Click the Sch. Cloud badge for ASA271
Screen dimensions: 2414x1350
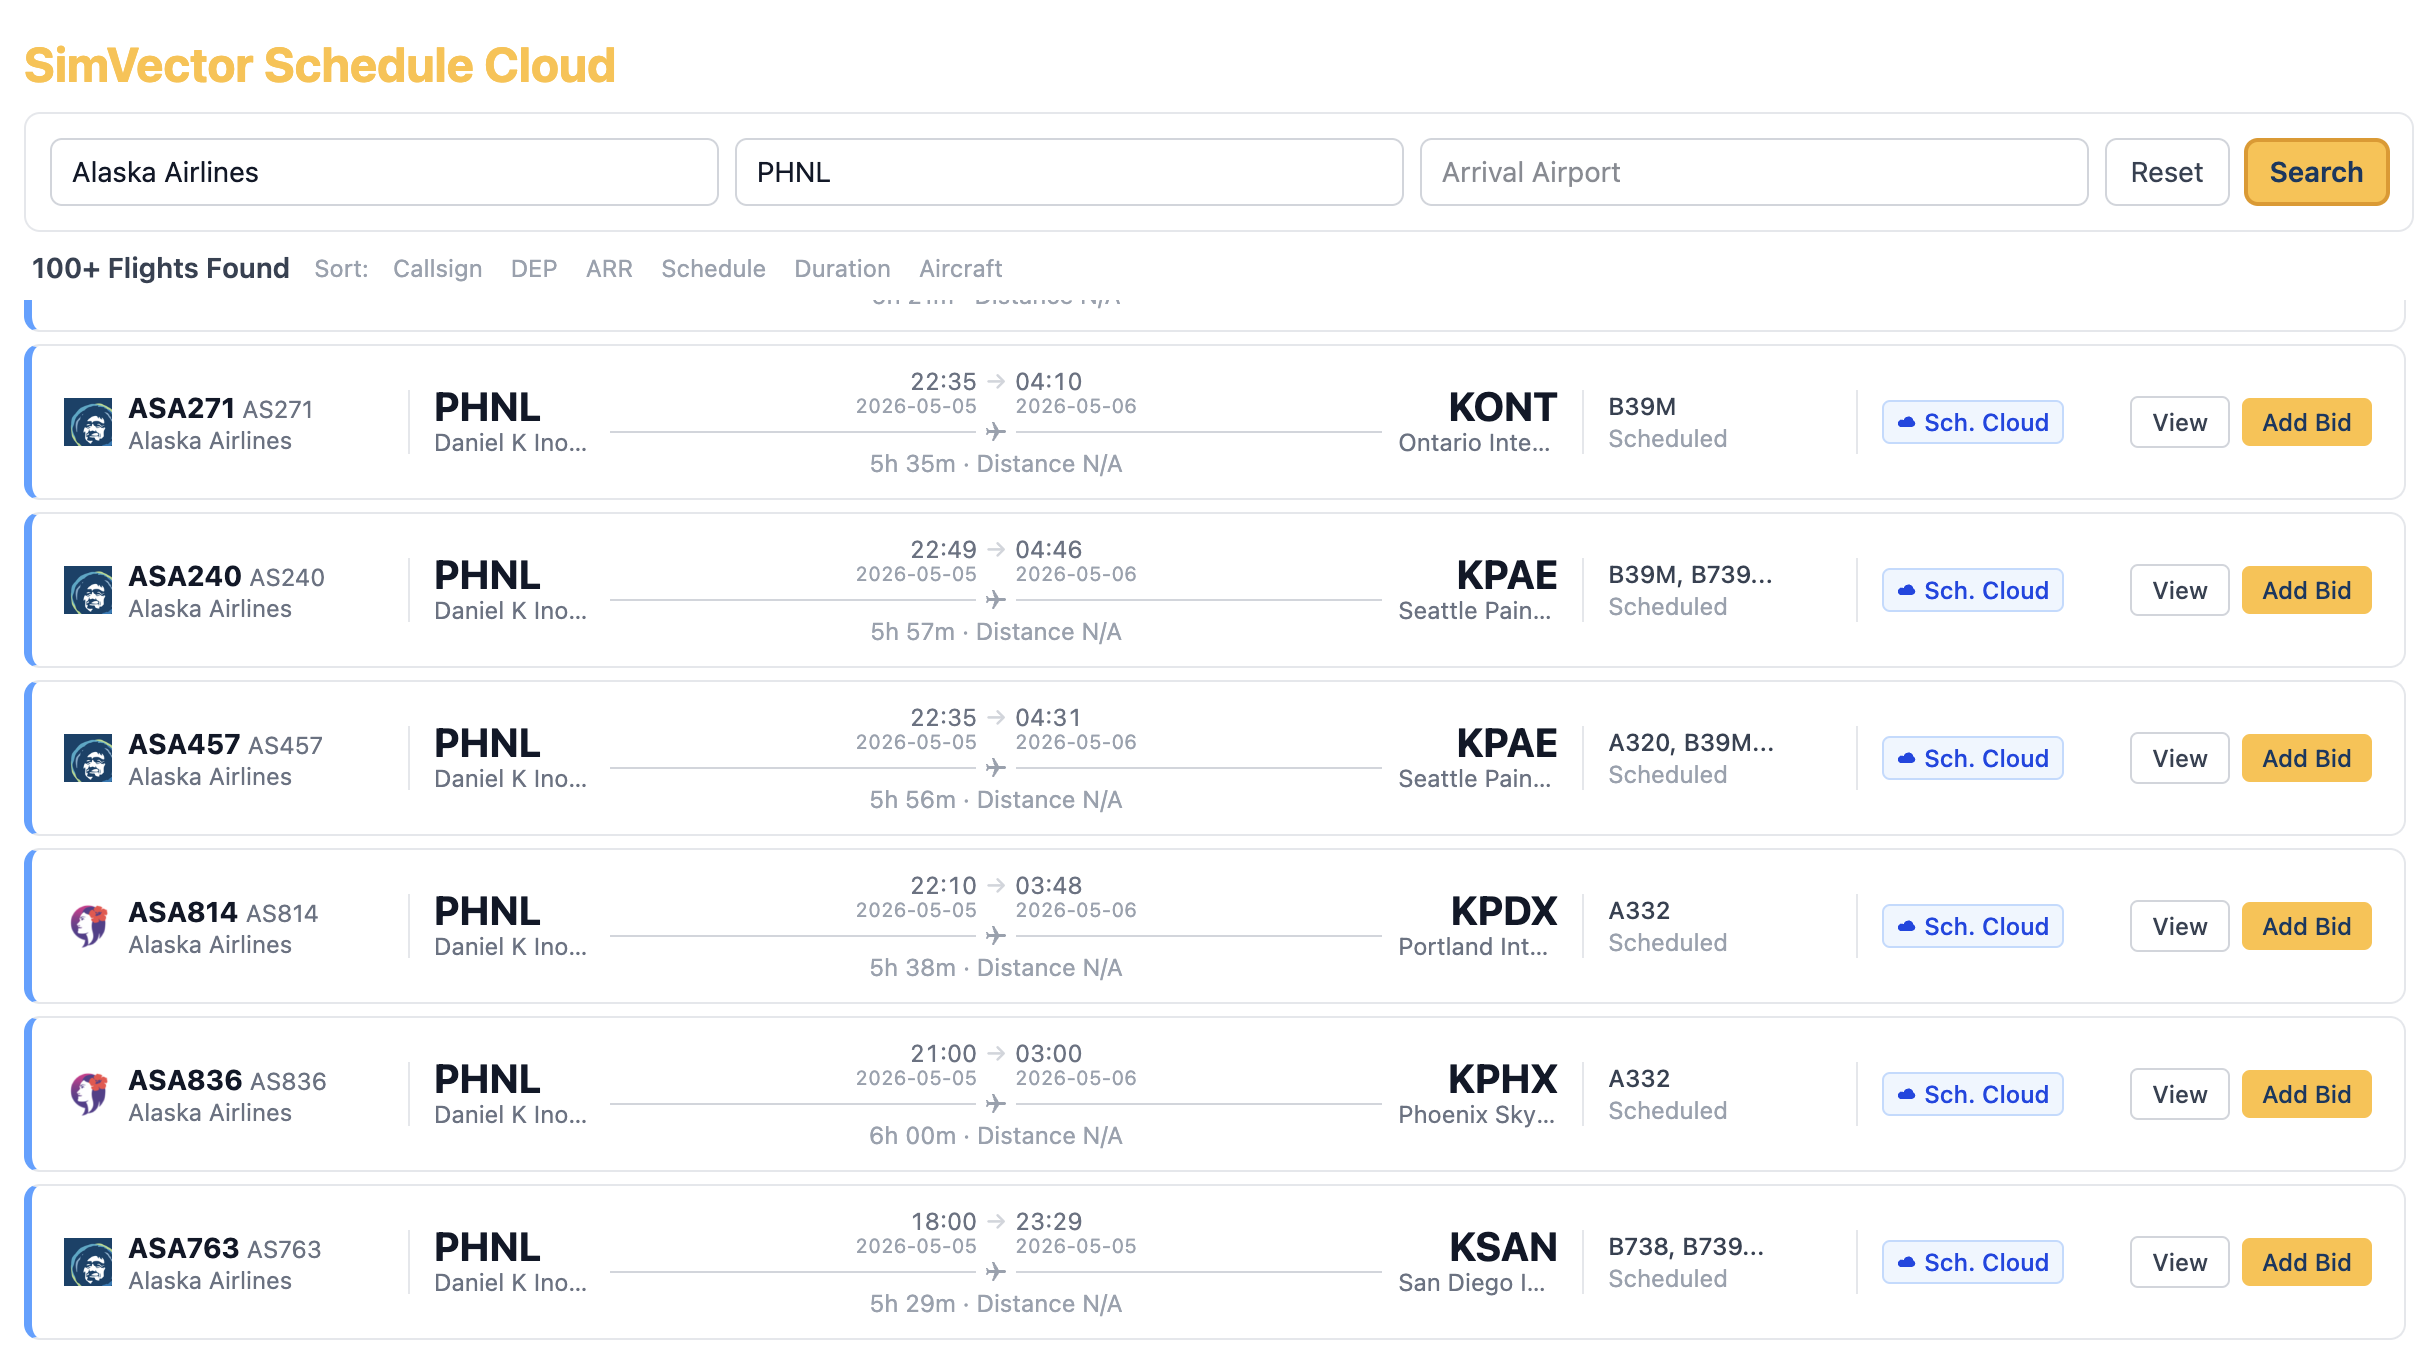[x=1972, y=423]
